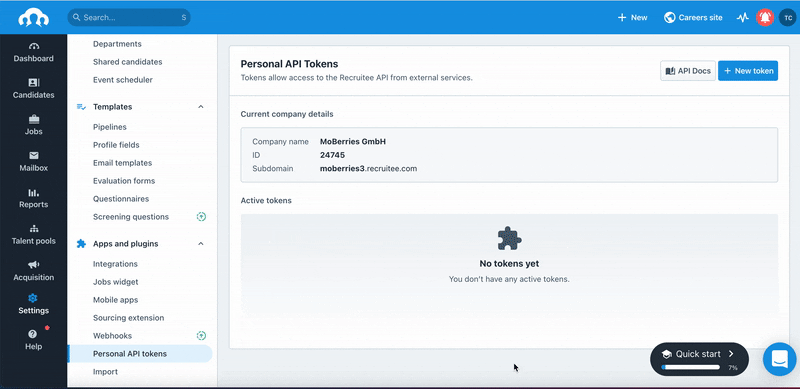Click the upgrade icon next to Webhooks
Image resolution: width=800 pixels, height=389 pixels.
(202, 335)
